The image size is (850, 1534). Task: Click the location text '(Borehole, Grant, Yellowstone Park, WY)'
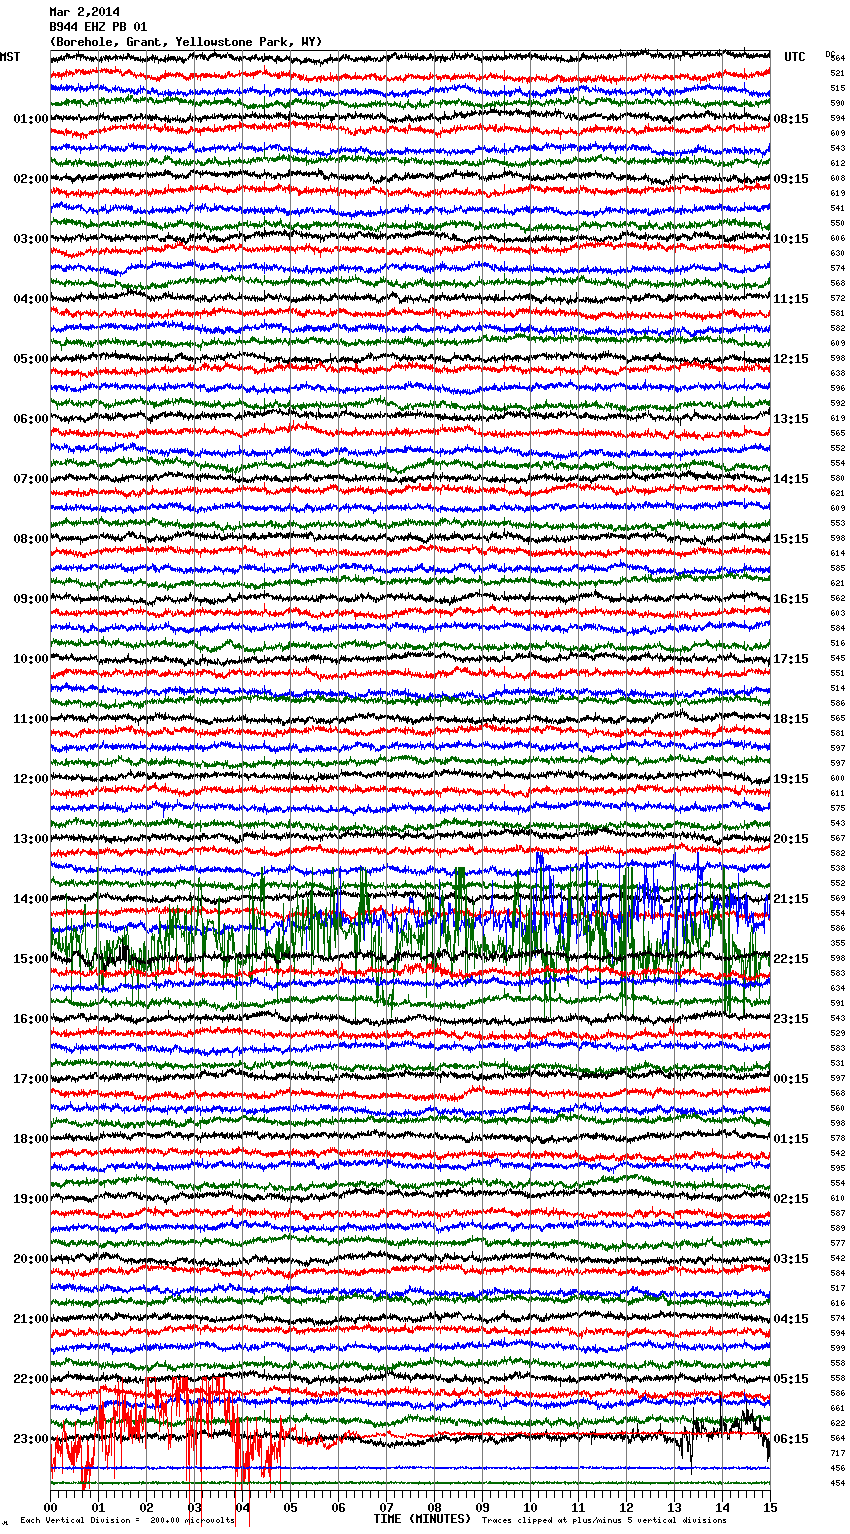click(186, 42)
